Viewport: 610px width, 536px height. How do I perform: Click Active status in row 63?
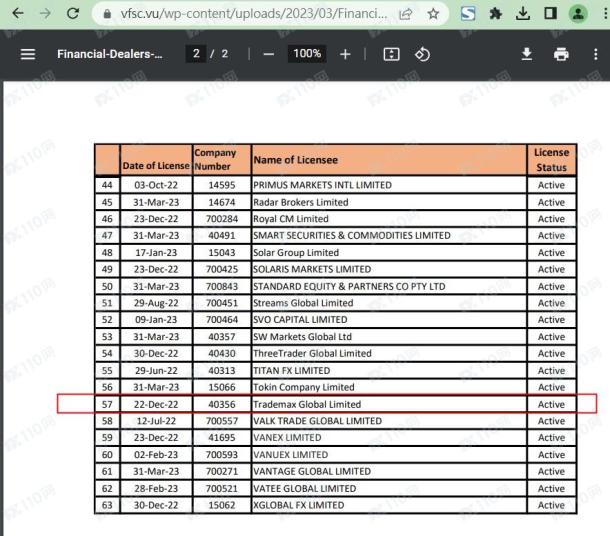(551, 505)
